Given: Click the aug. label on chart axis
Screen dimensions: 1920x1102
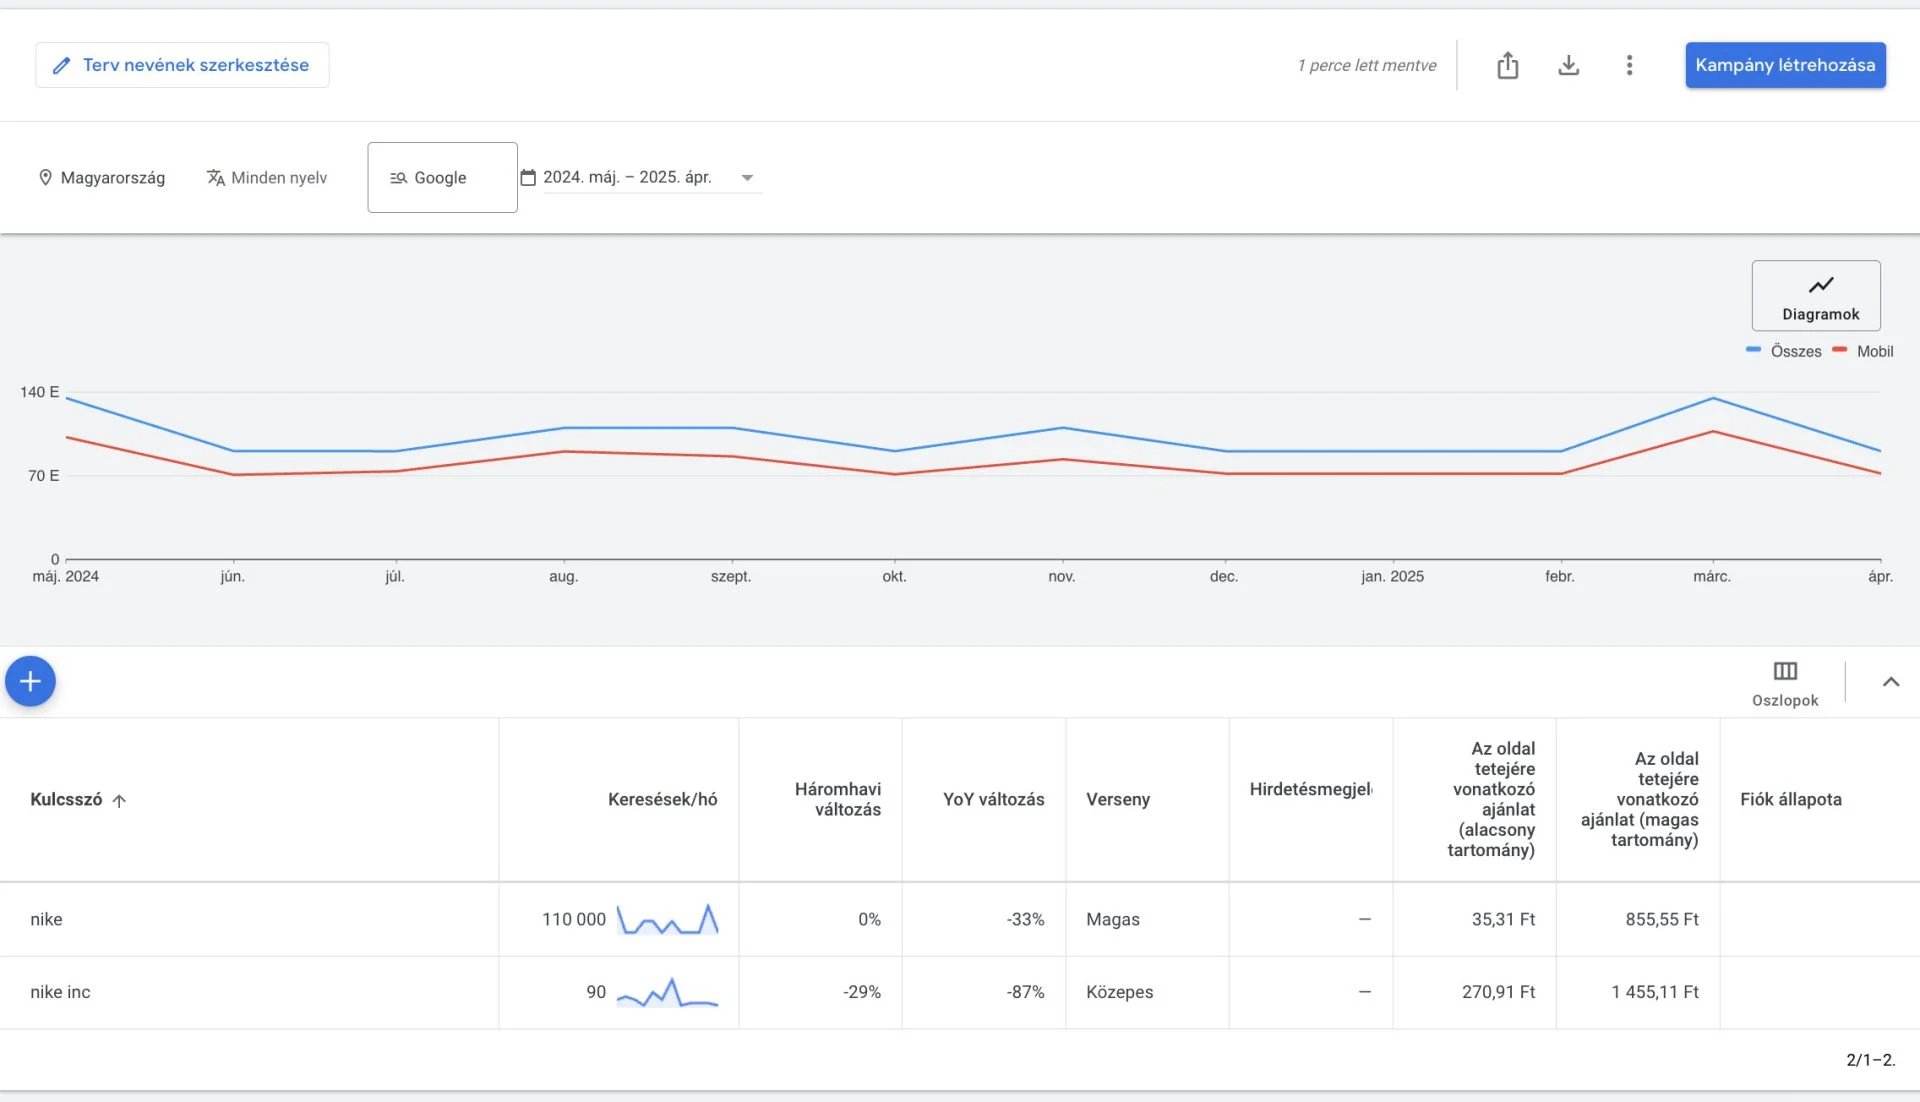Looking at the screenshot, I should point(563,576).
